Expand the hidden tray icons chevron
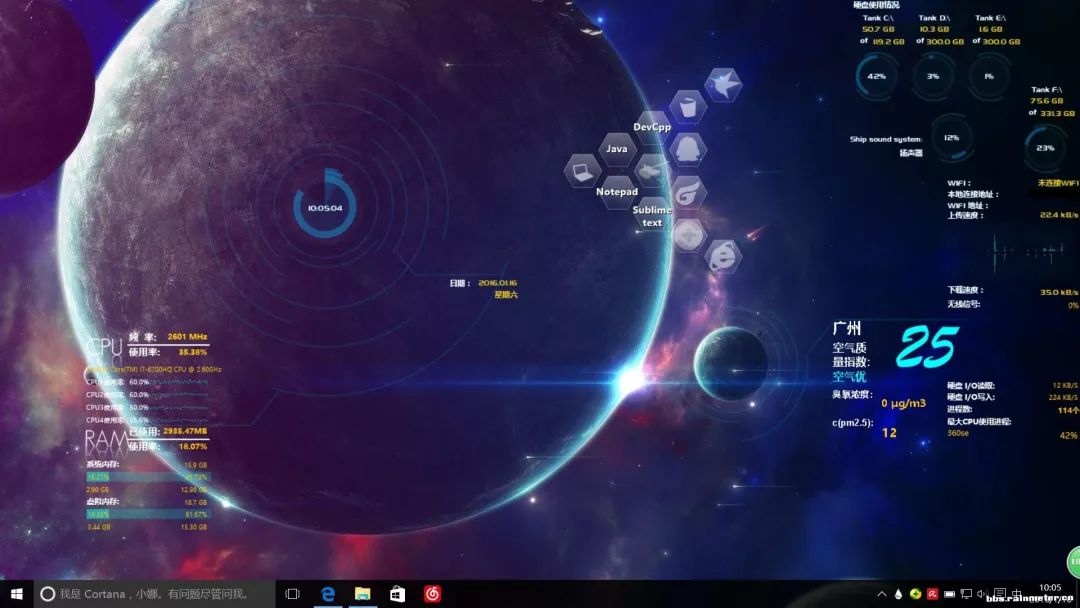 882,594
